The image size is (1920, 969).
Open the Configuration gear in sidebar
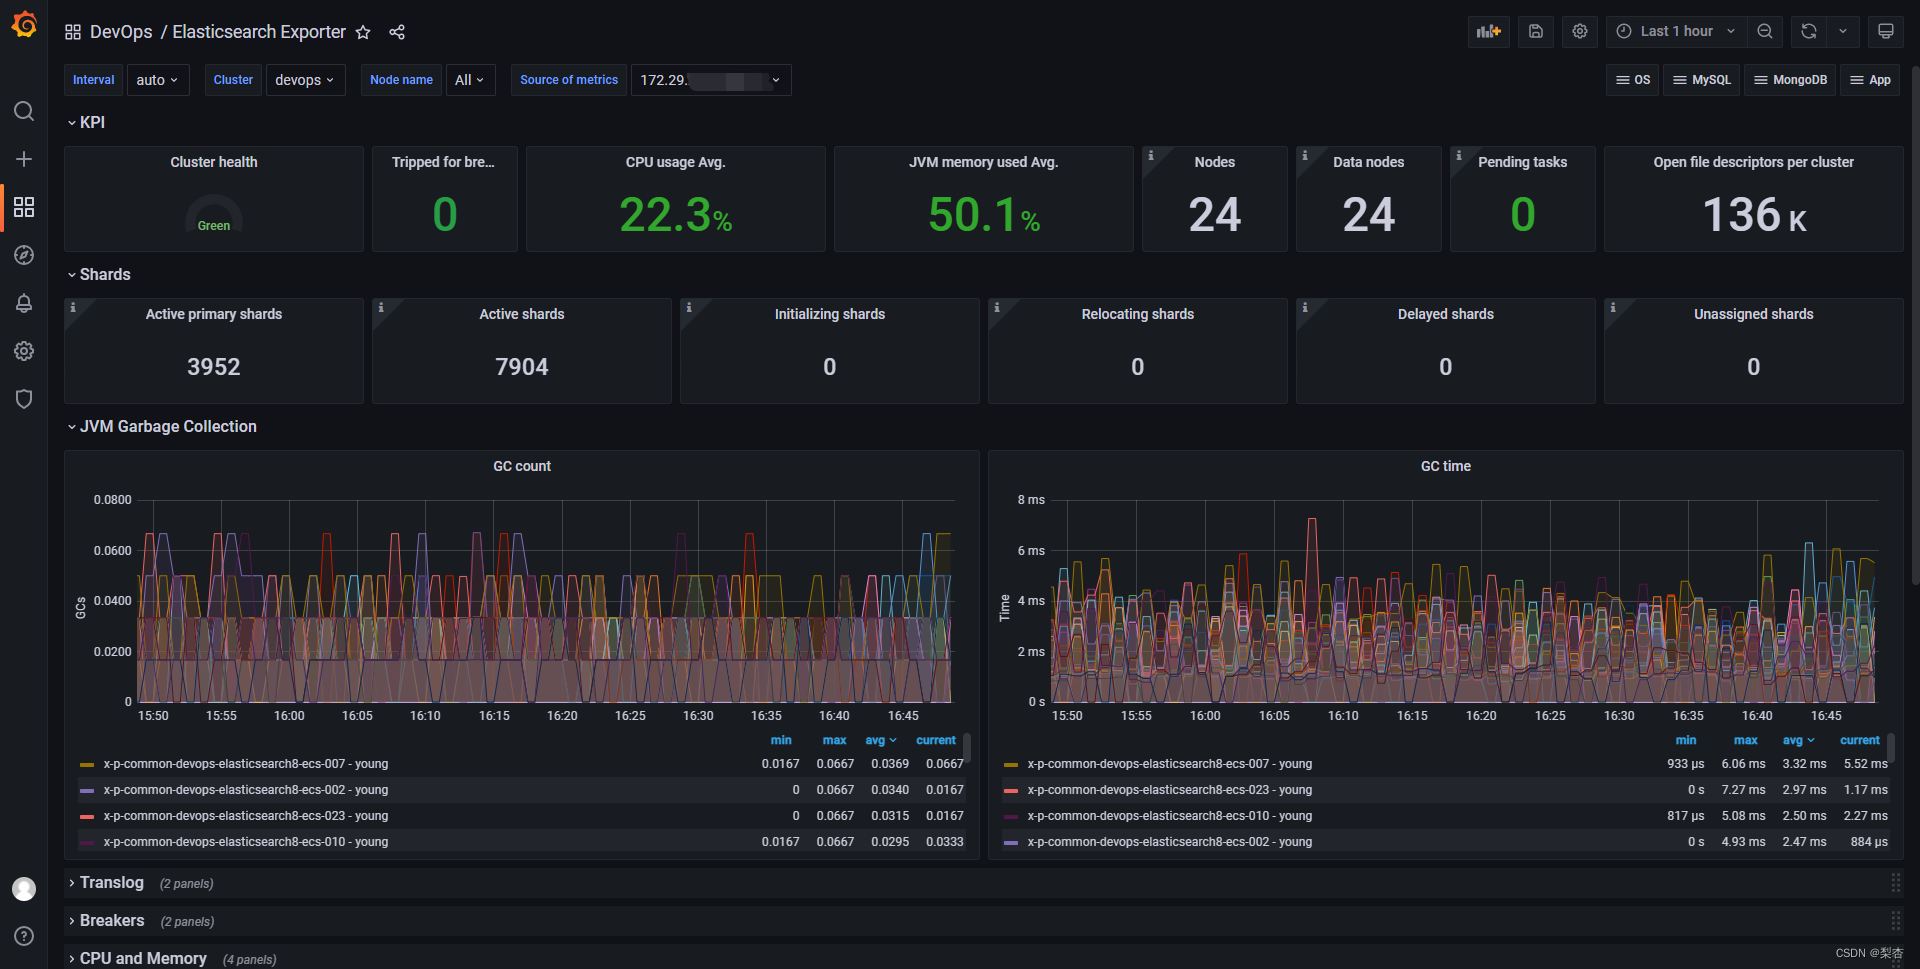coord(24,351)
